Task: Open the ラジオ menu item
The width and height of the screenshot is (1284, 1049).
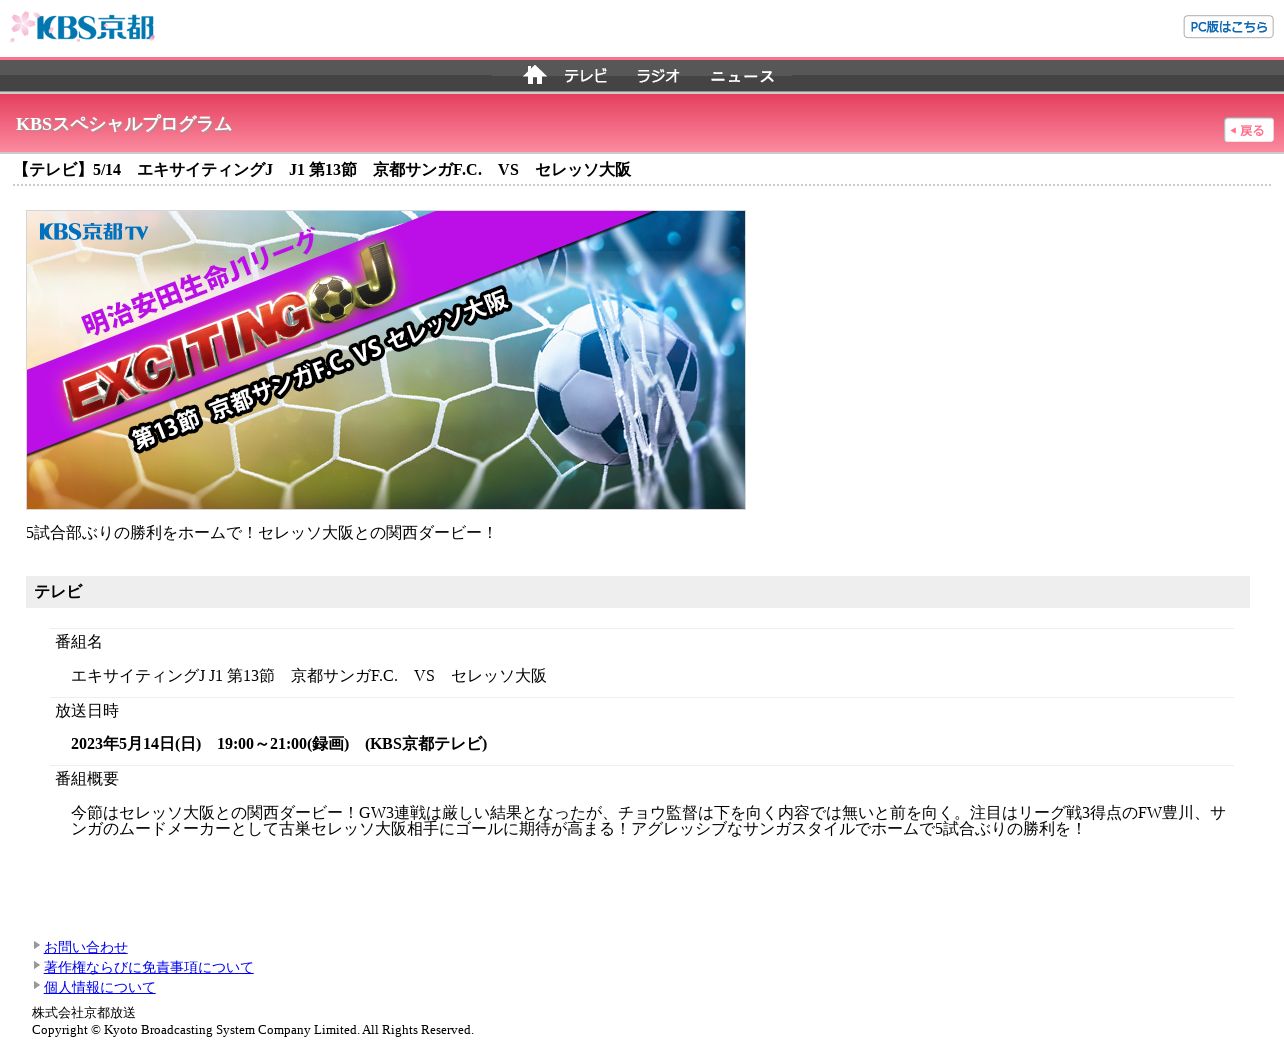Action: [x=658, y=76]
